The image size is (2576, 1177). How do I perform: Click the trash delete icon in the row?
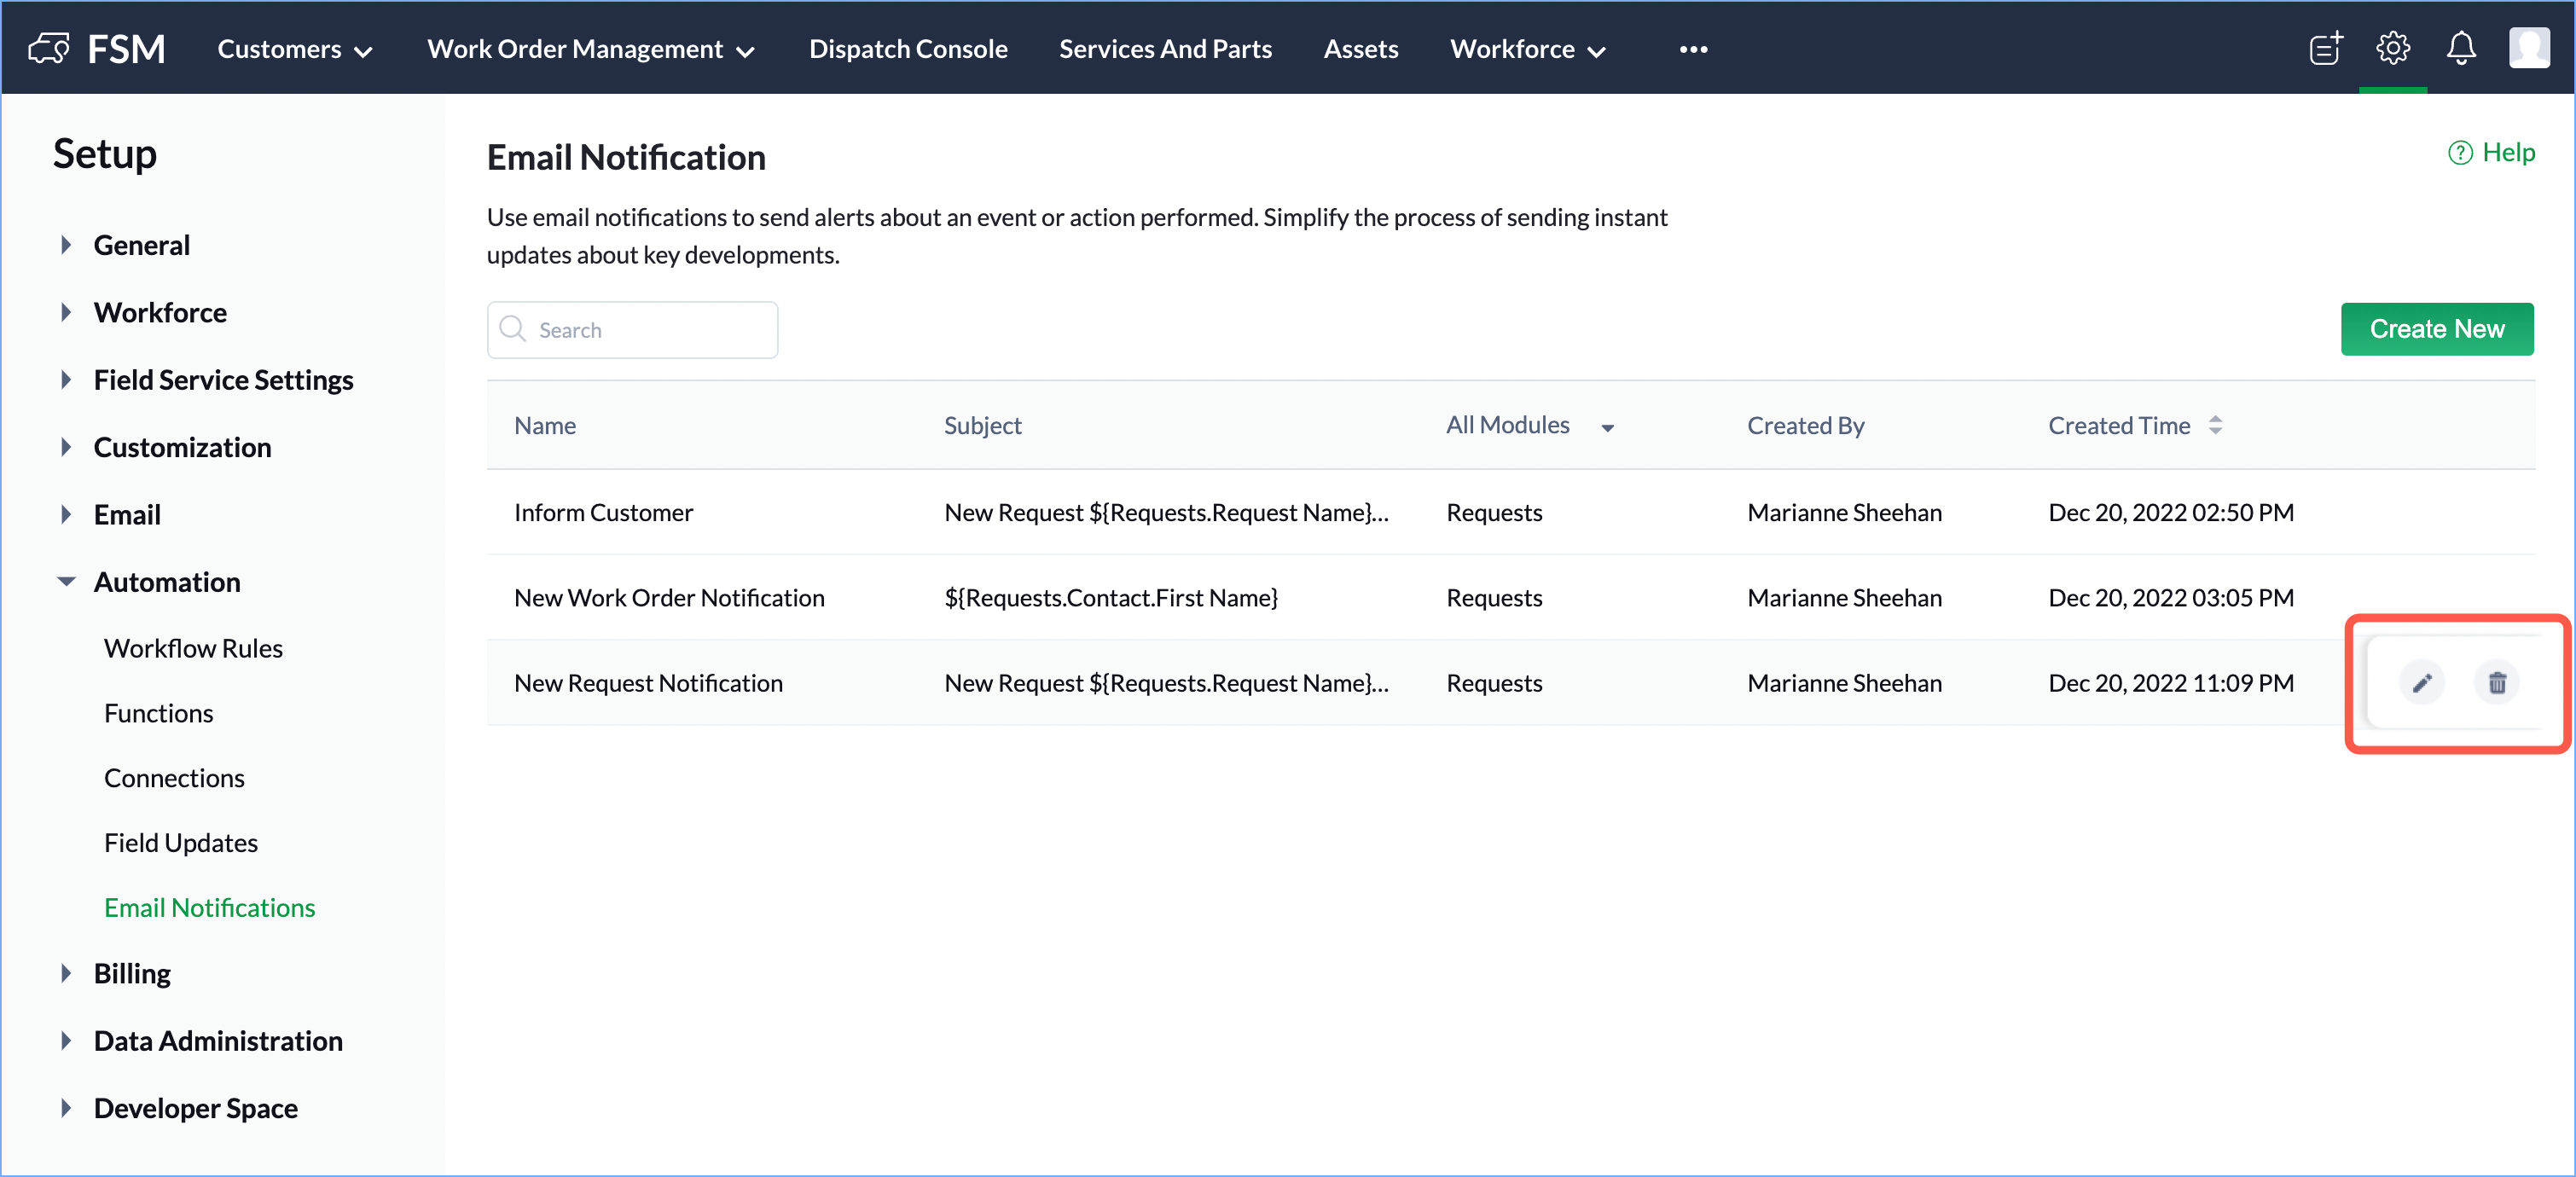click(2496, 683)
